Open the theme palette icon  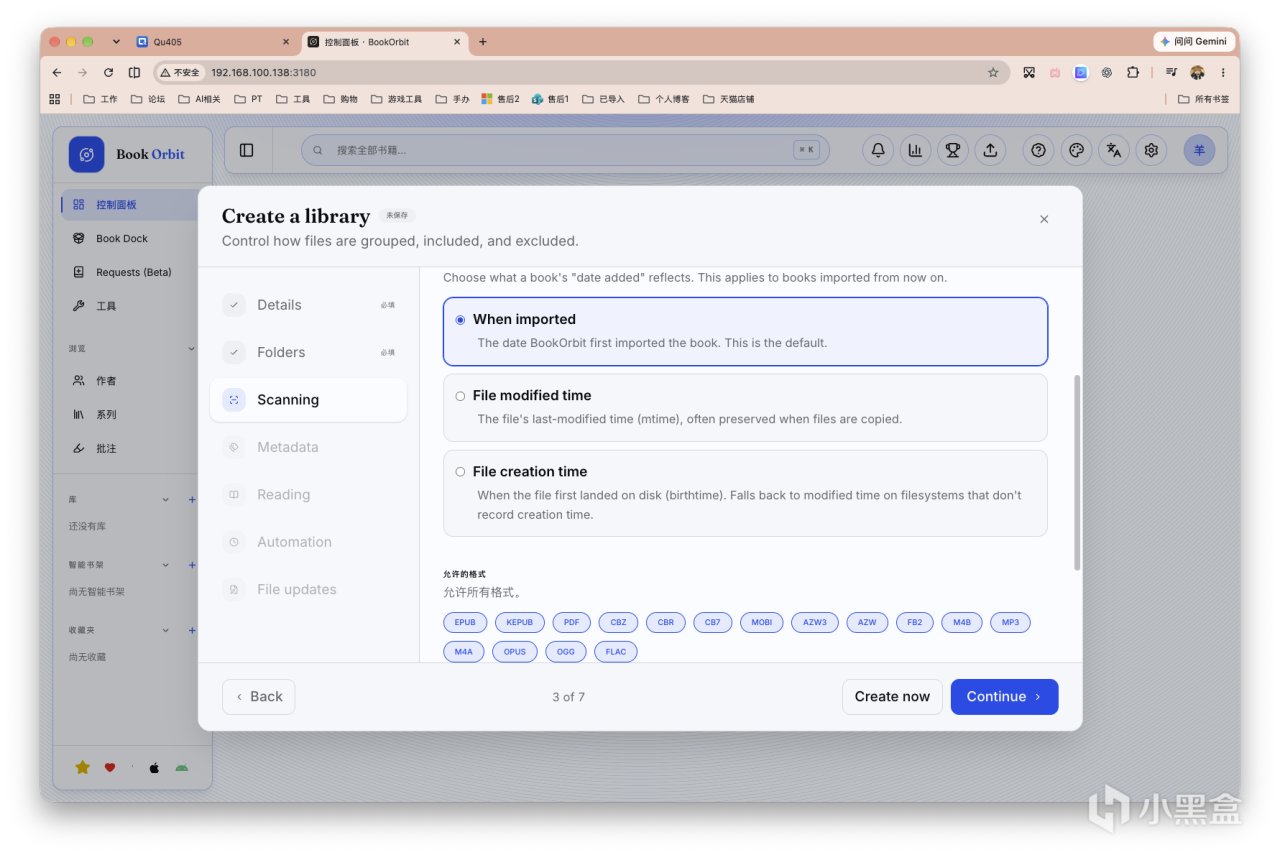click(x=1076, y=150)
